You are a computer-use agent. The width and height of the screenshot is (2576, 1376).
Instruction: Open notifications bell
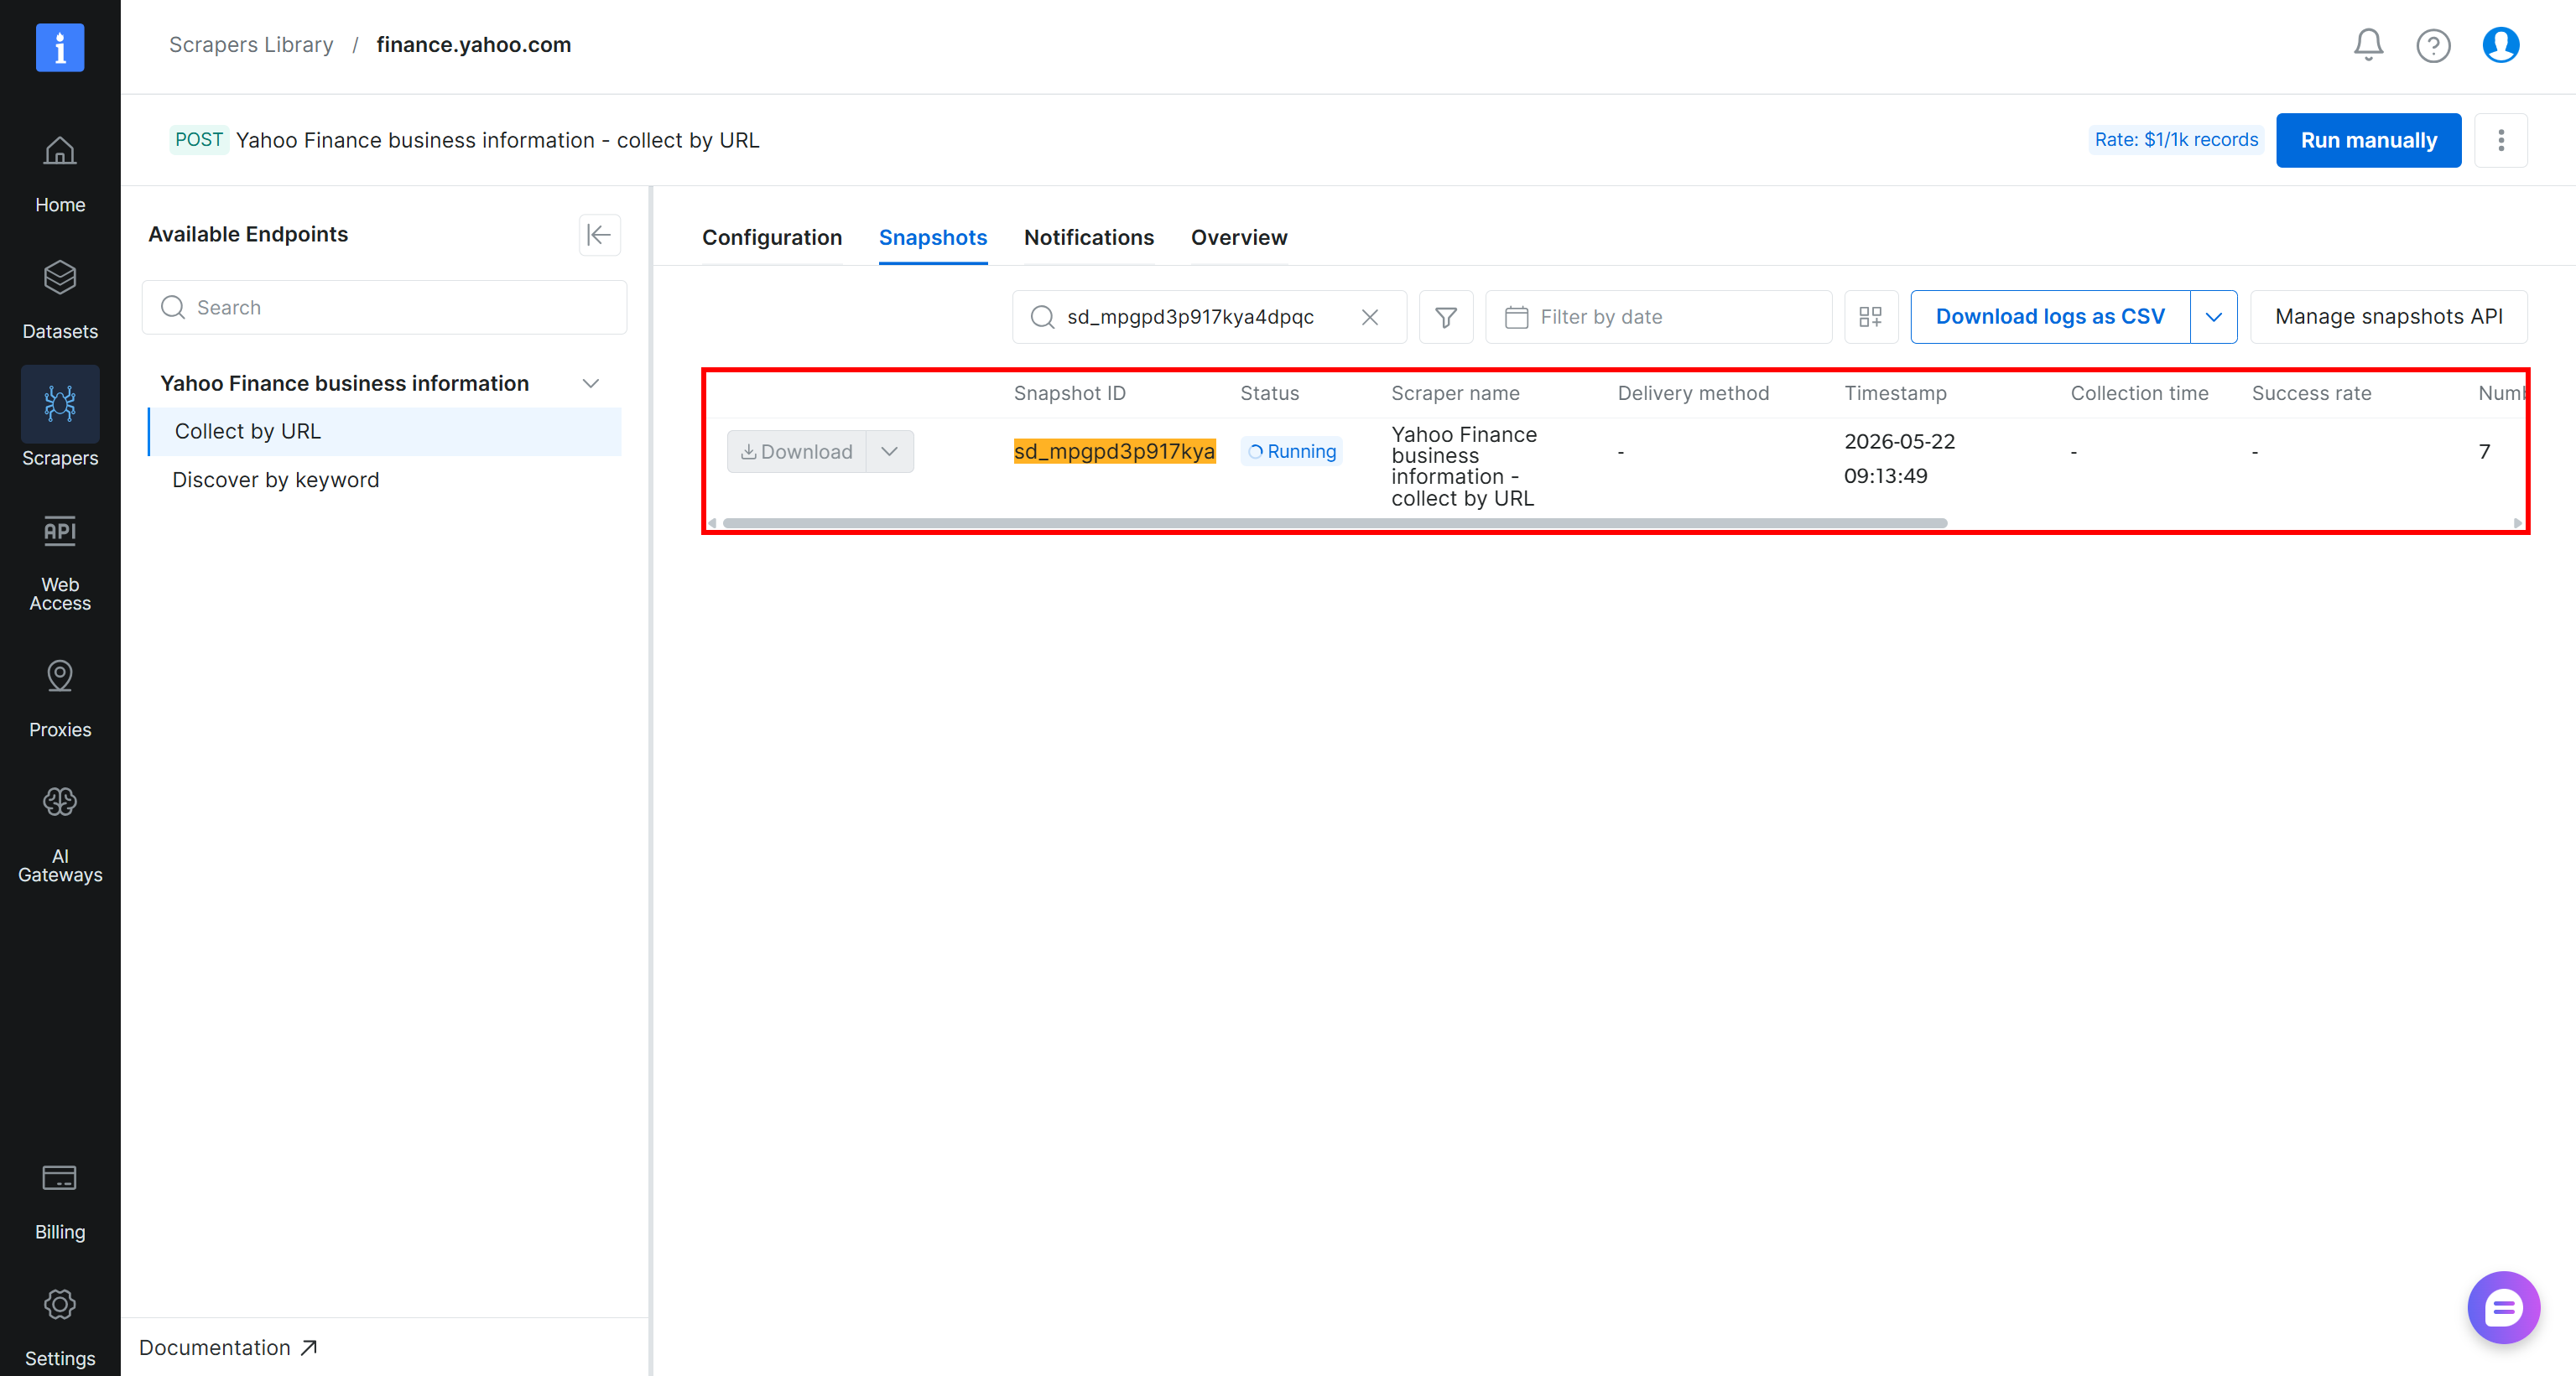point(2368,45)
